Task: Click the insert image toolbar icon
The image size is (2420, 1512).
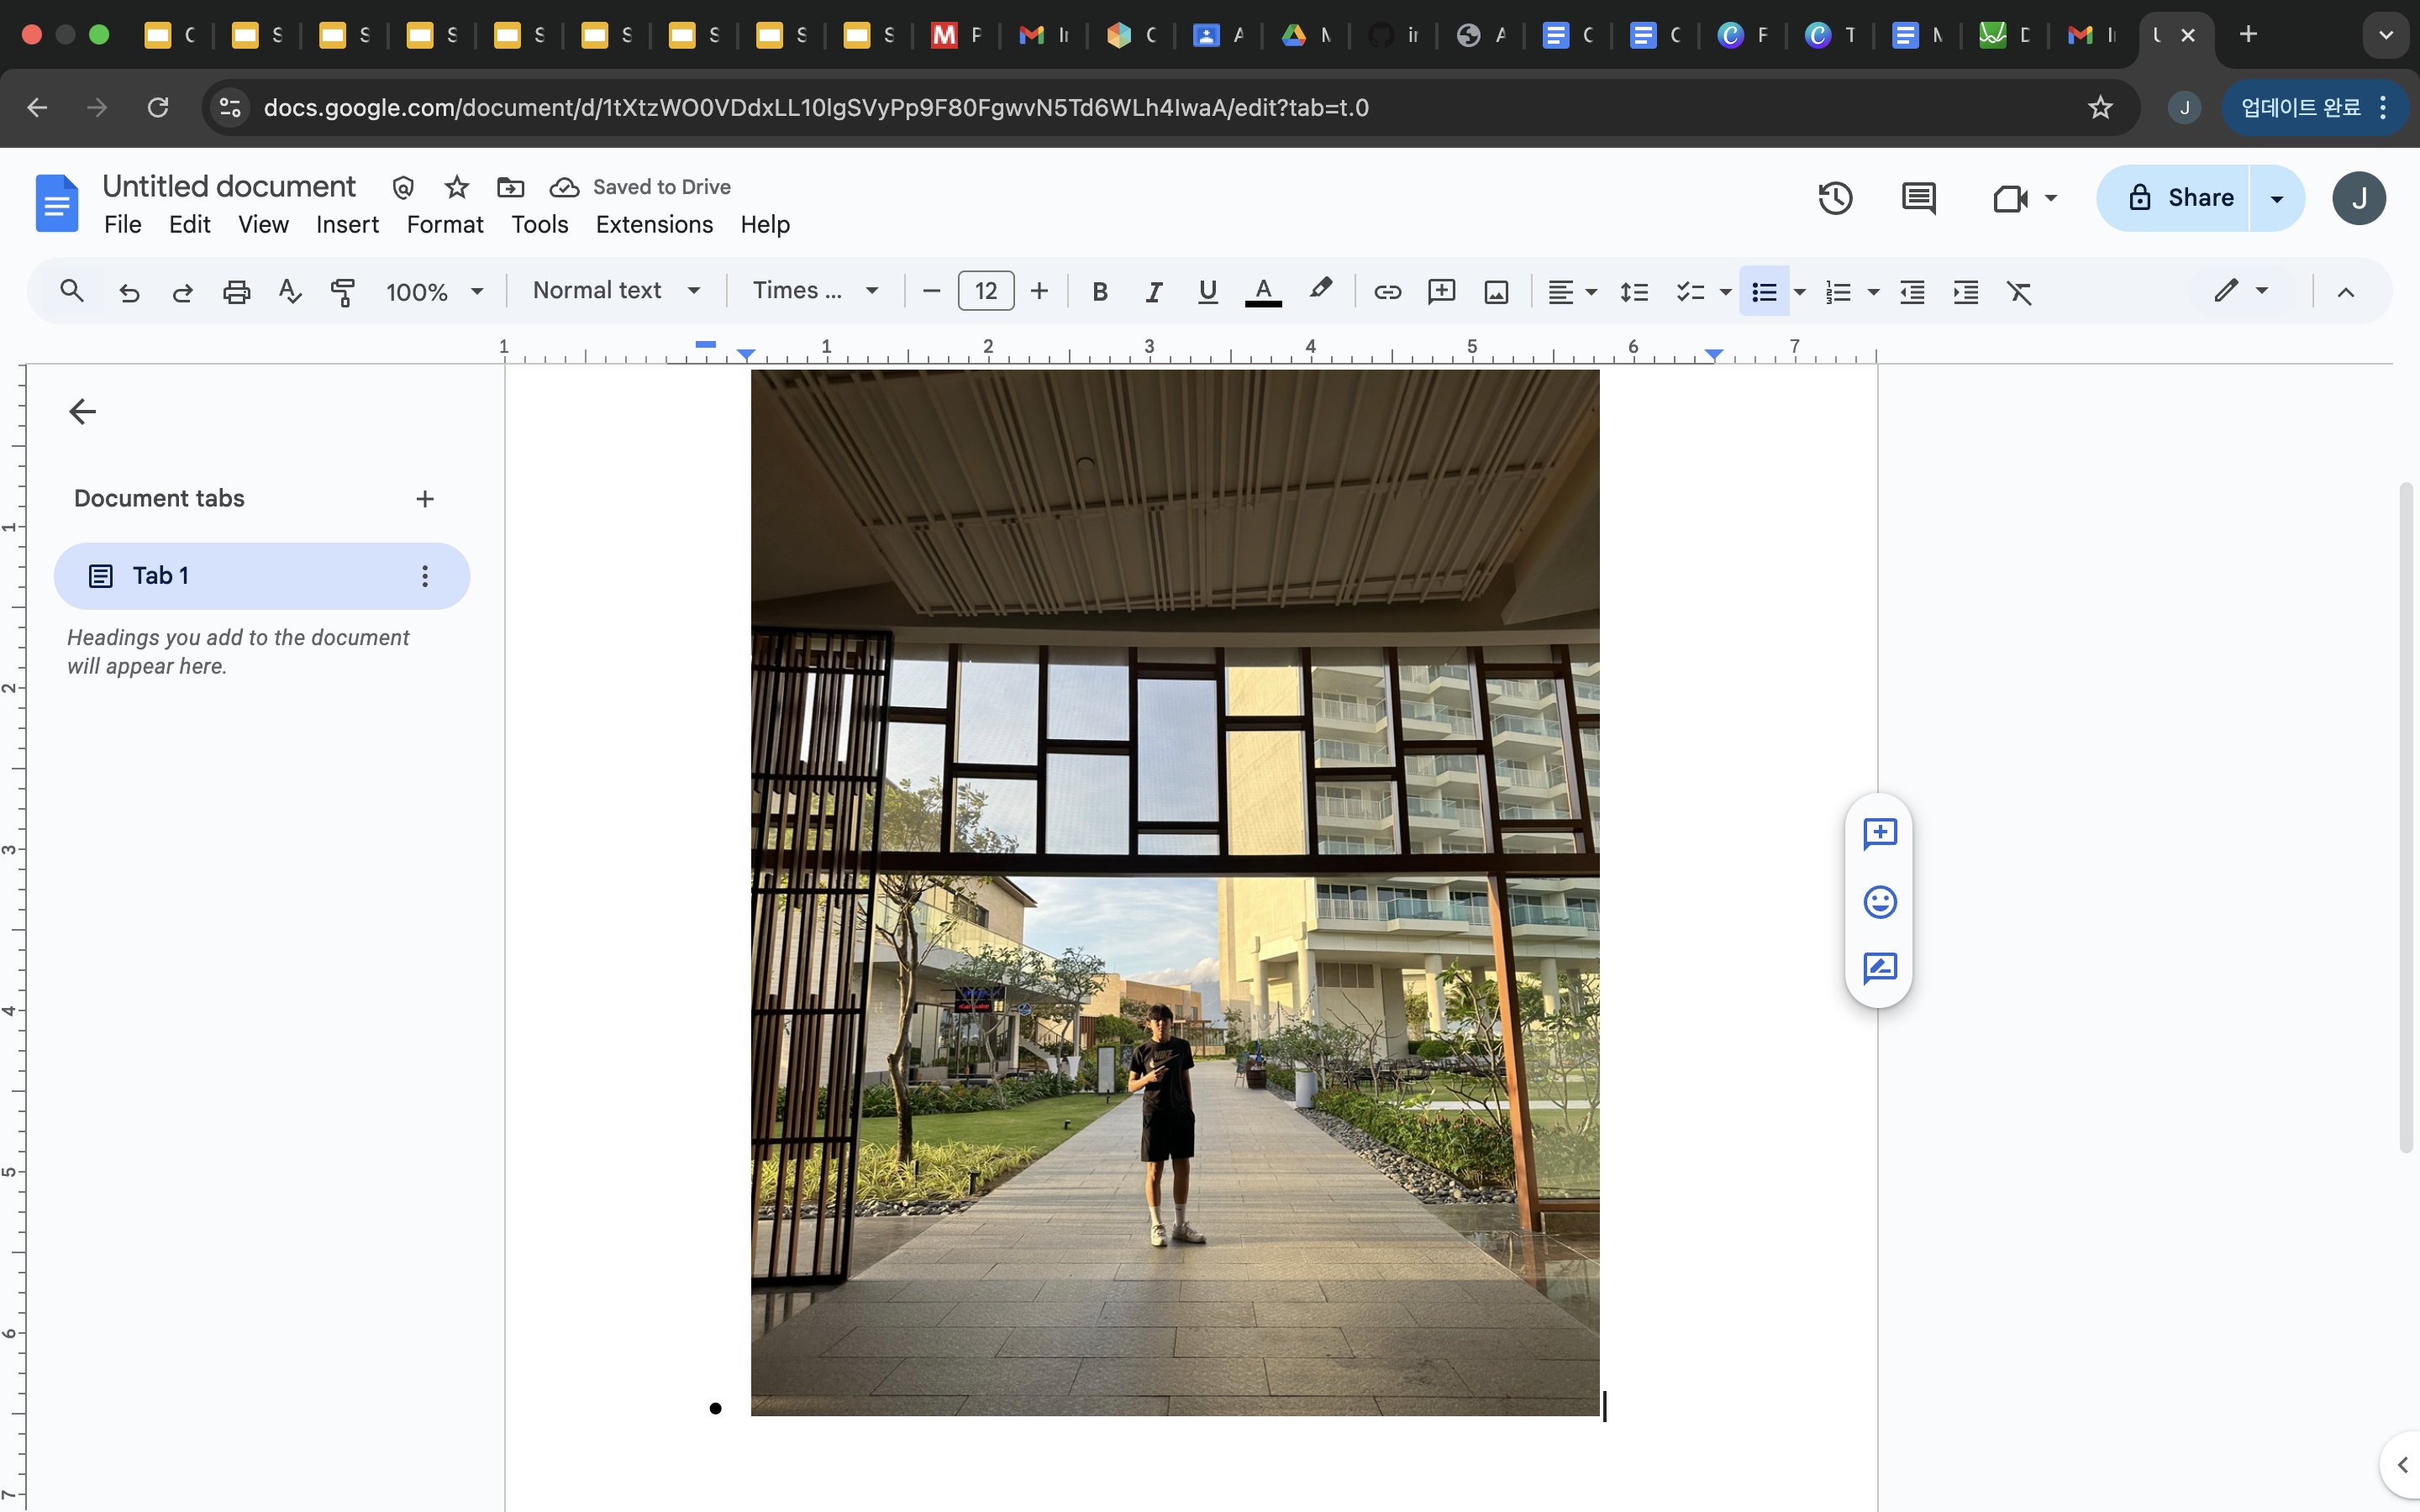Action: point(1496,292)
